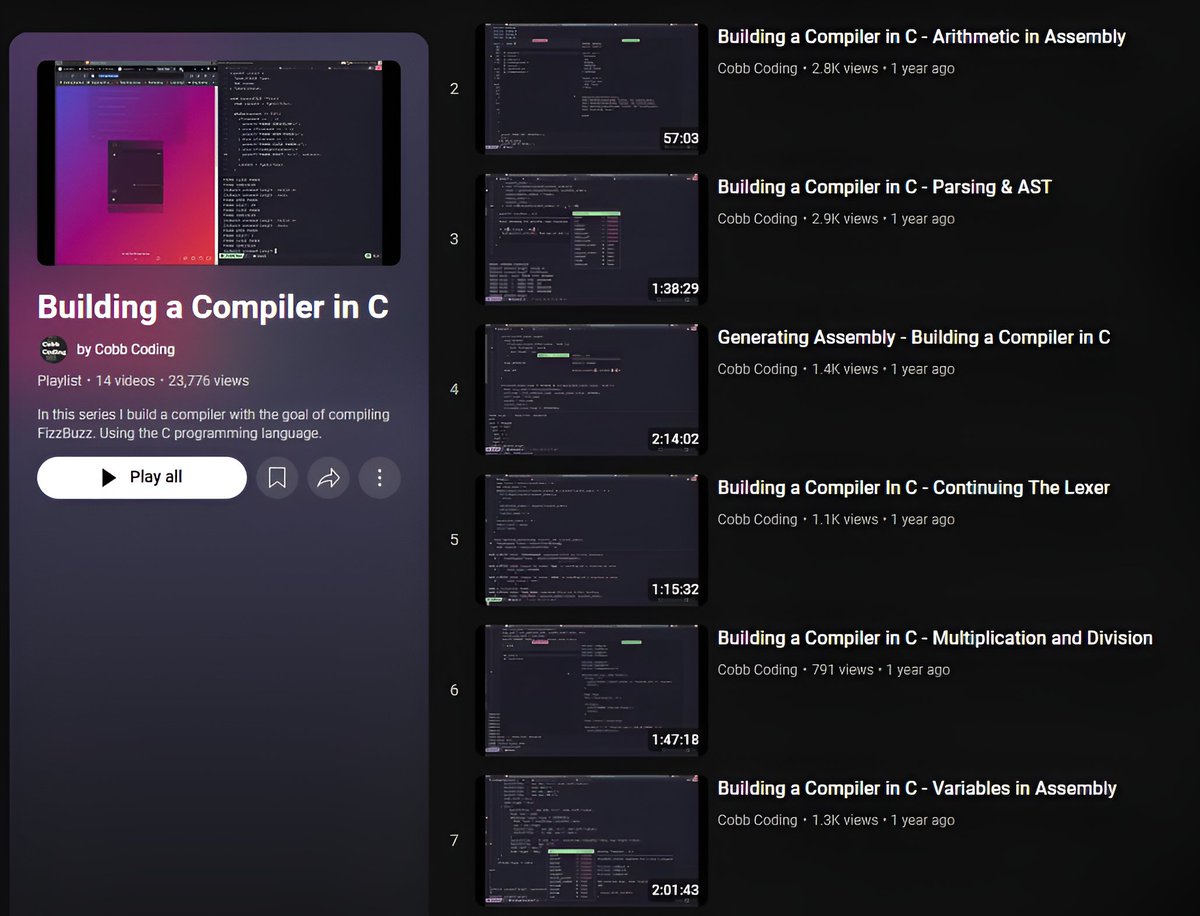The image size is (1200, 916).
Task: Open title 'Building a Compiler in C - Variables in Assembly'
Action: click(917, 788)
